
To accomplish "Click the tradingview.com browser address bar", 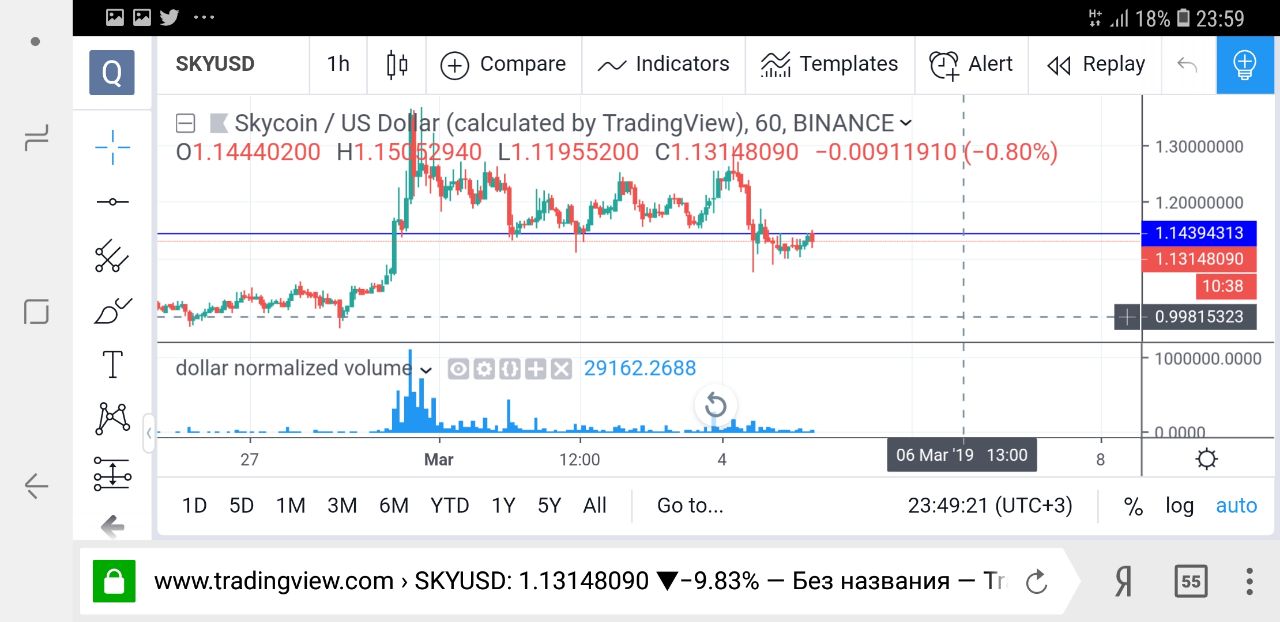I will [x=580, y=581].
